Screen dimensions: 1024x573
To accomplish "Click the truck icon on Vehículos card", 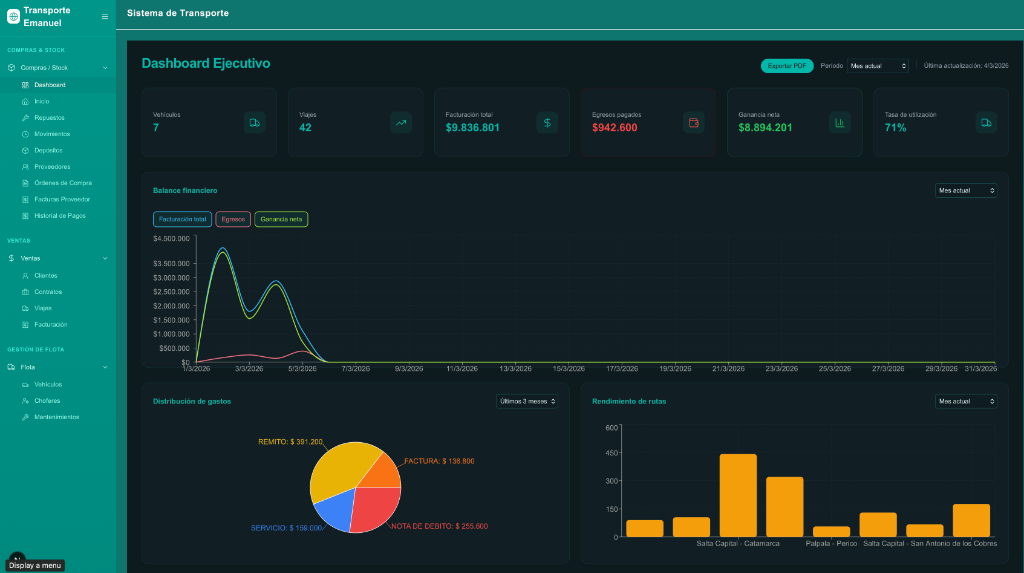I will (255, 122).
